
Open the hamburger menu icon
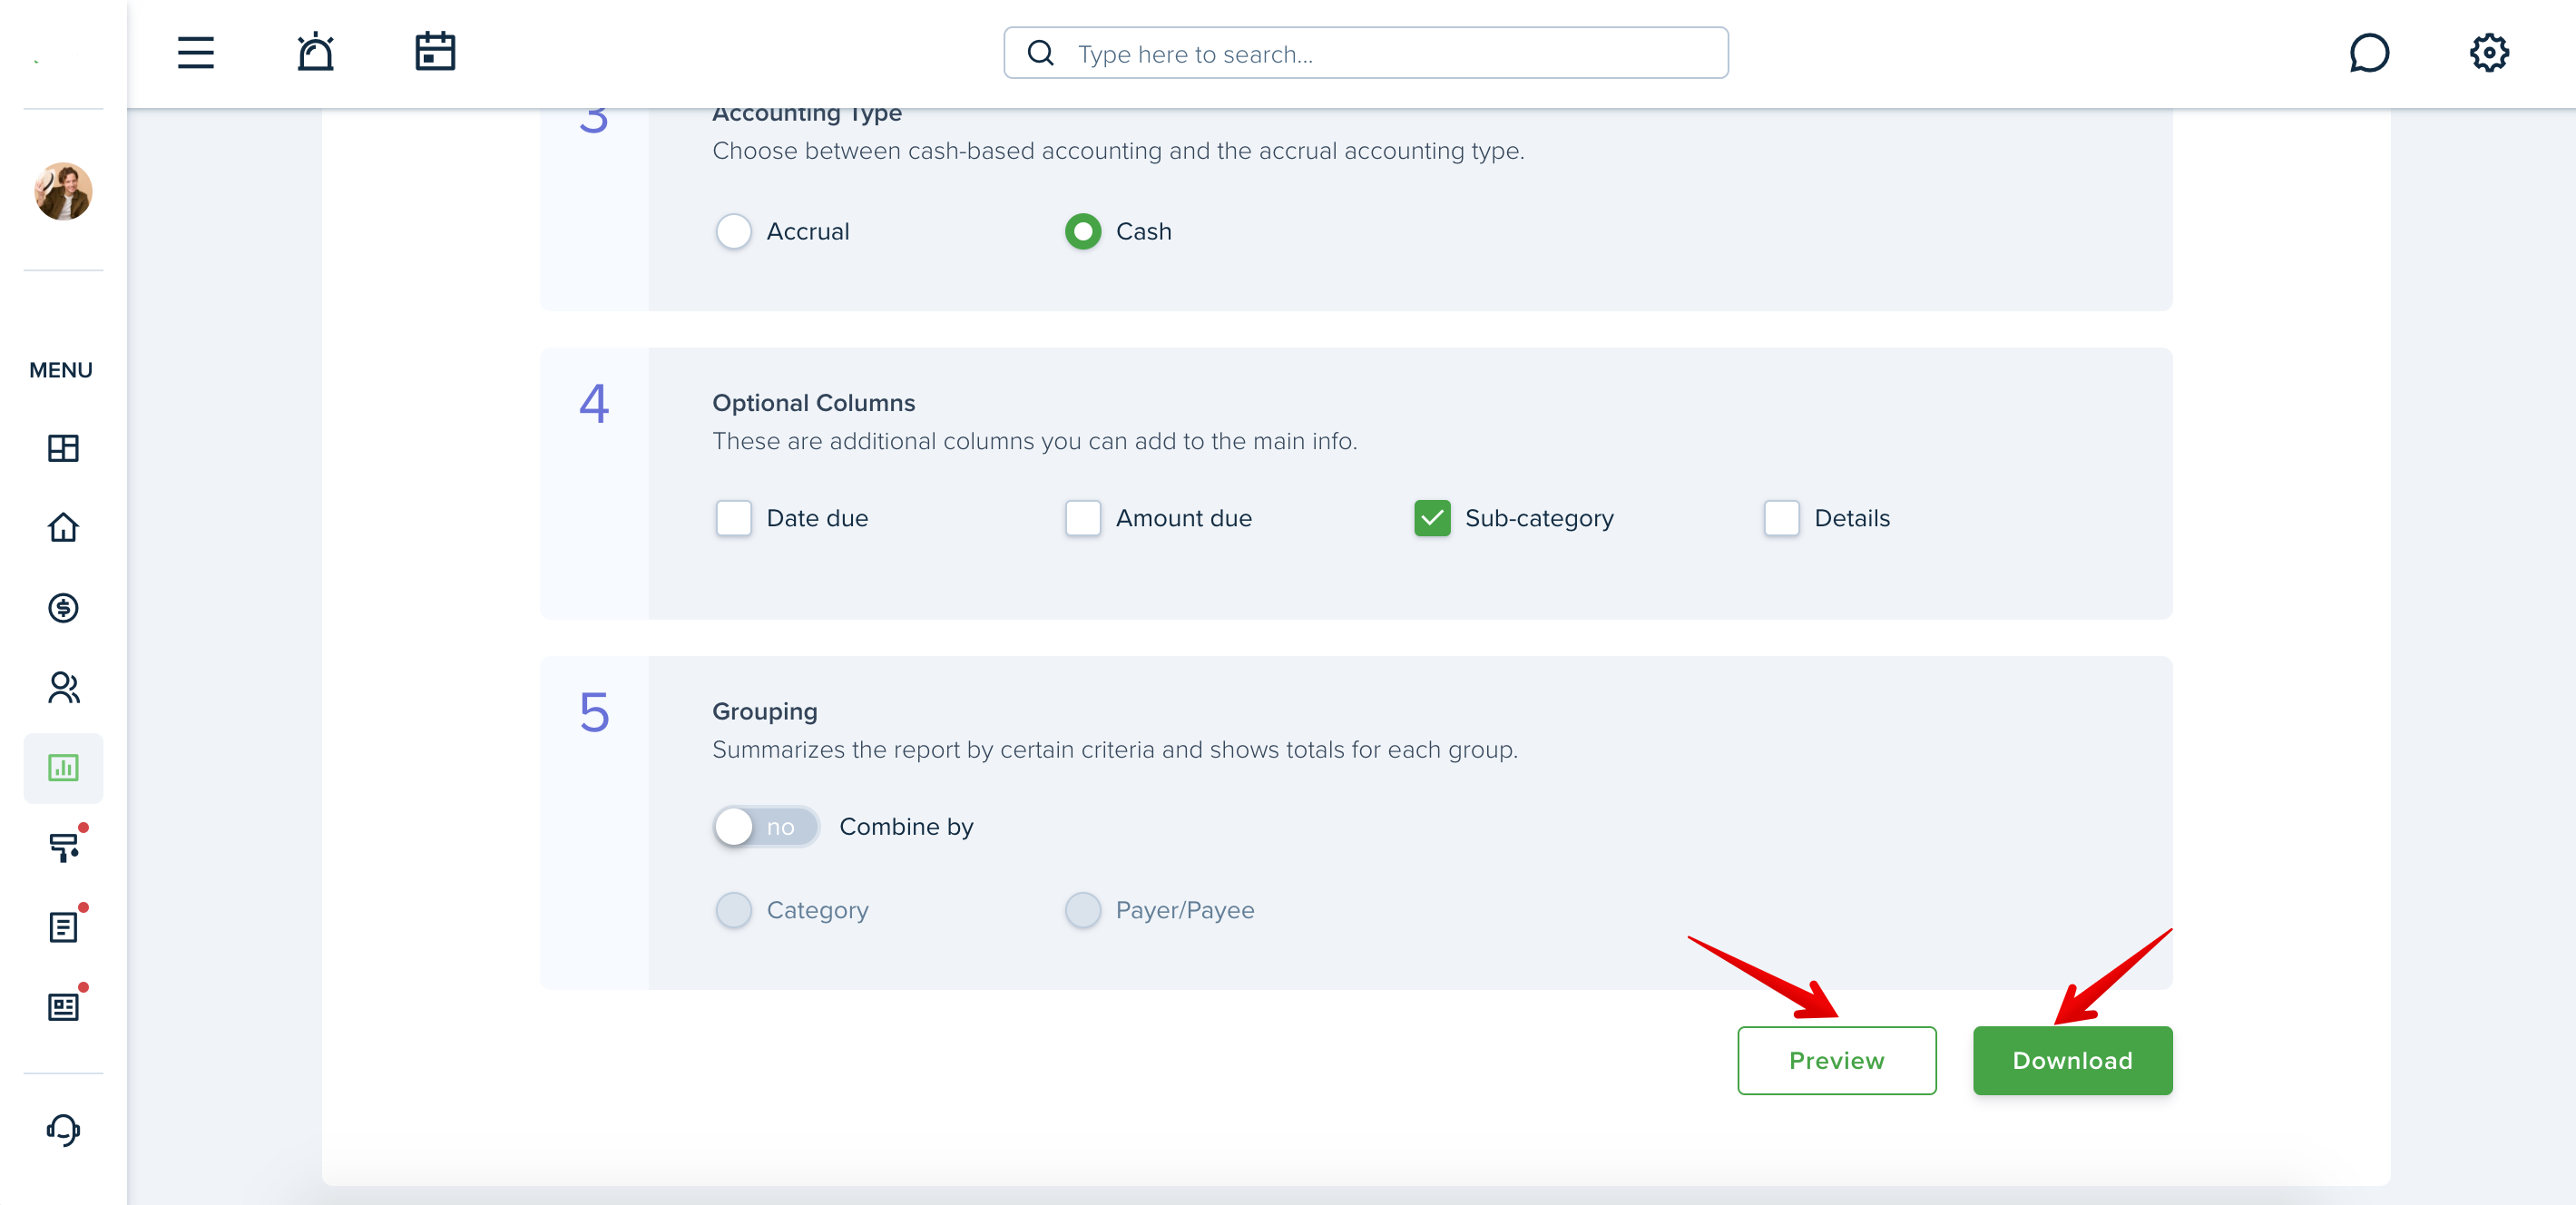click(195, 53)
